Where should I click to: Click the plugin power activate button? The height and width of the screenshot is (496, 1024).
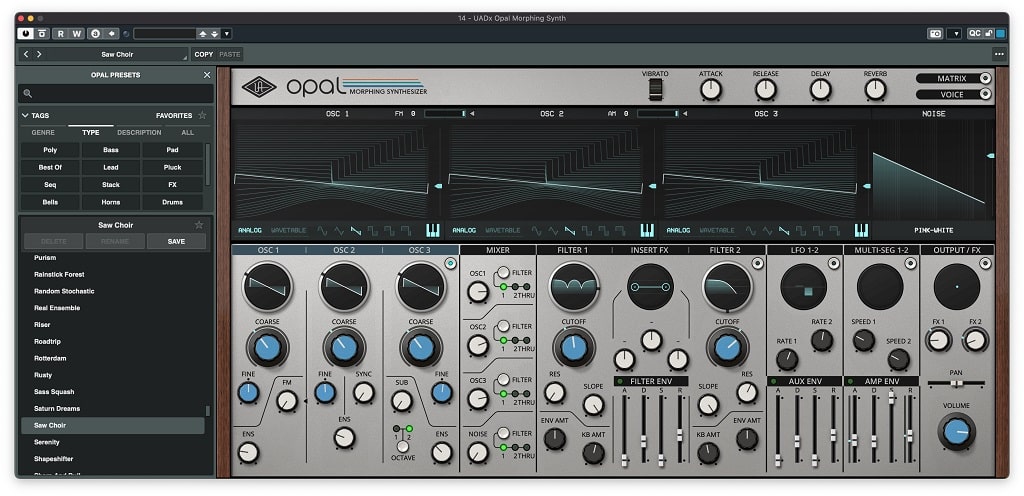click(x=25, y=33)
